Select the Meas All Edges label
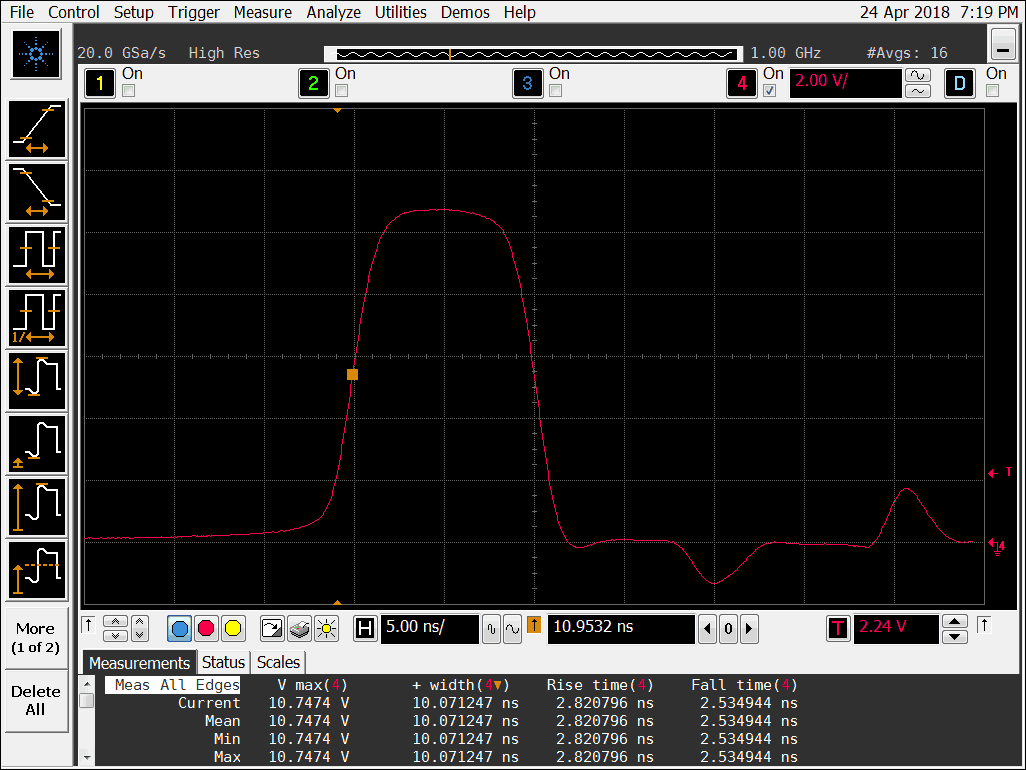The image size is (1026, 770). tap(173, 685)
